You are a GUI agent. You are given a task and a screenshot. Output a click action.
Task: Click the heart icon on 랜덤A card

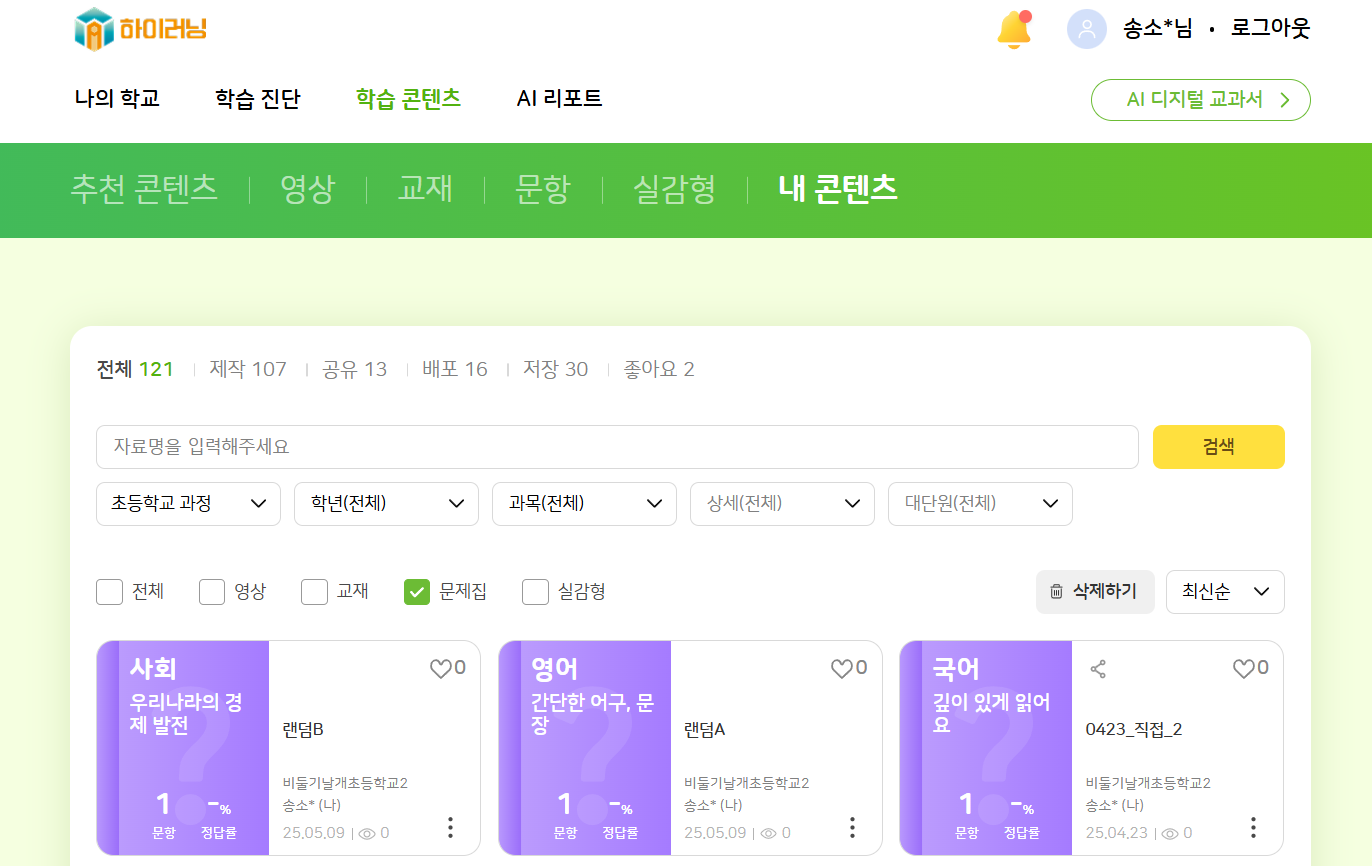[842, 669]
